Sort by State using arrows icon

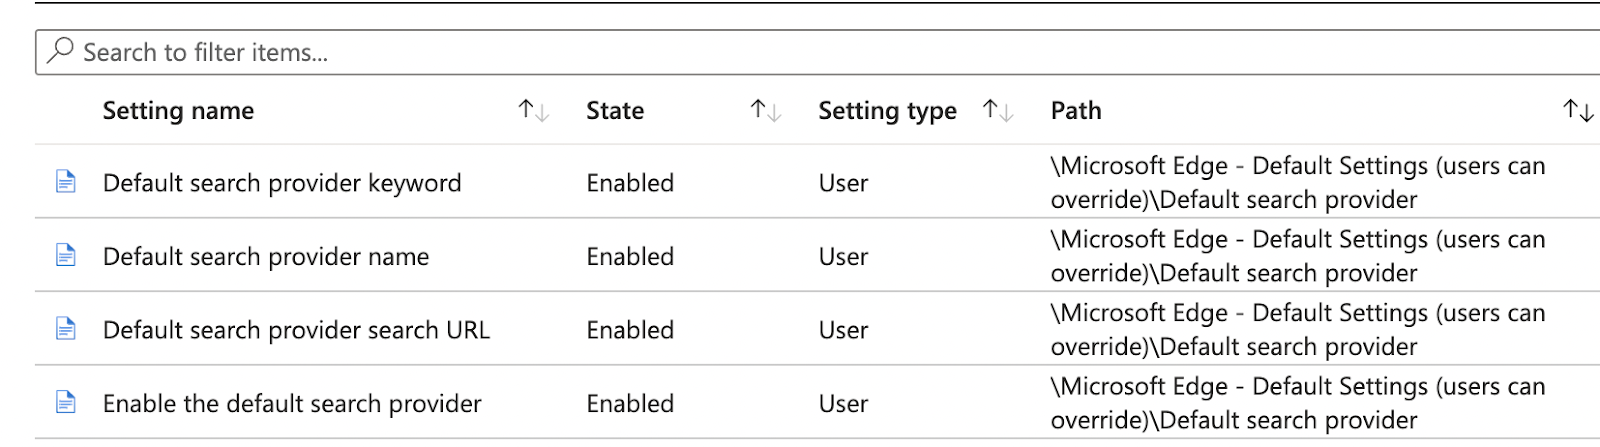pos(766,111)
